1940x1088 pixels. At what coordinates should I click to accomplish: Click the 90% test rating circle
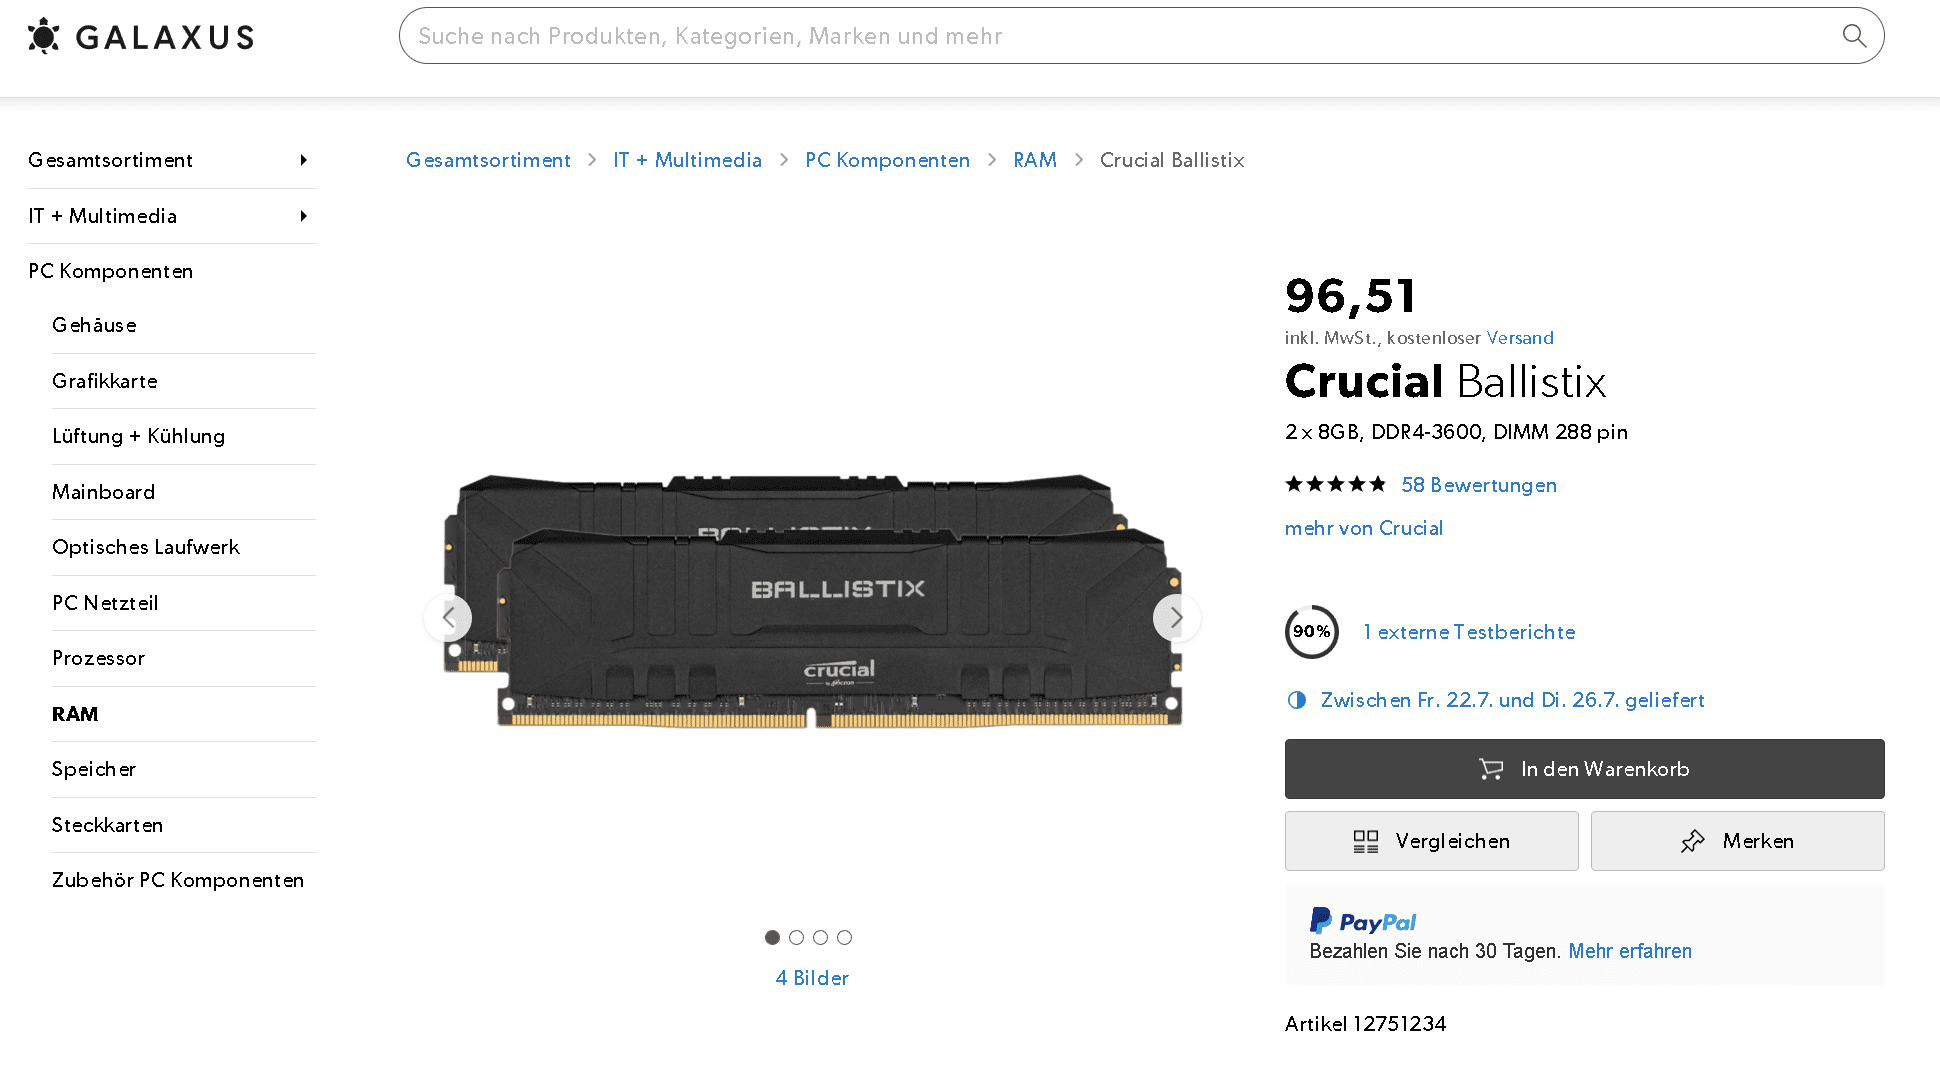tap(1311, 632)
